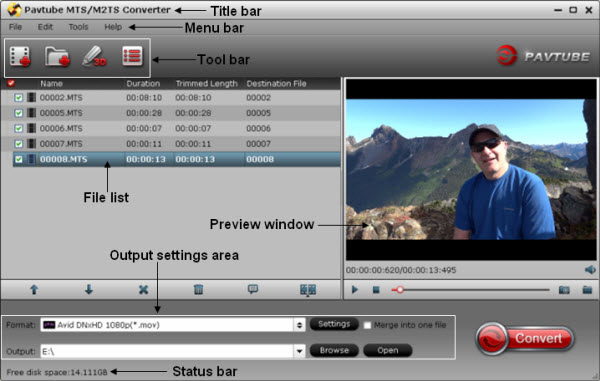Viewport: 600px width, 381px height.
Task: Uncheck the 00008.MTS checkbox
Action: coord(18,159)
